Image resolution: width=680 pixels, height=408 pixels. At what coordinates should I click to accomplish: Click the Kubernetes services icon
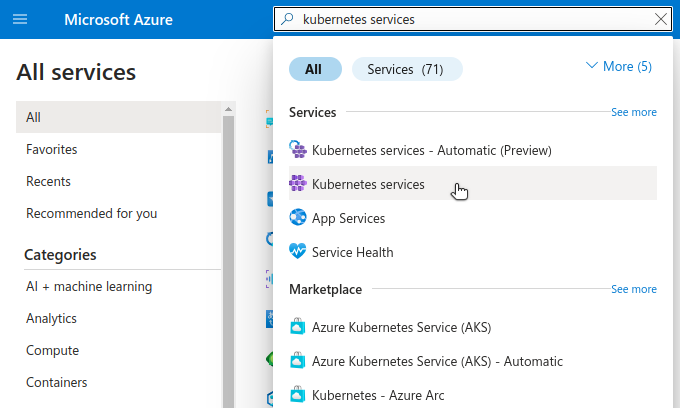coord(297,184)
